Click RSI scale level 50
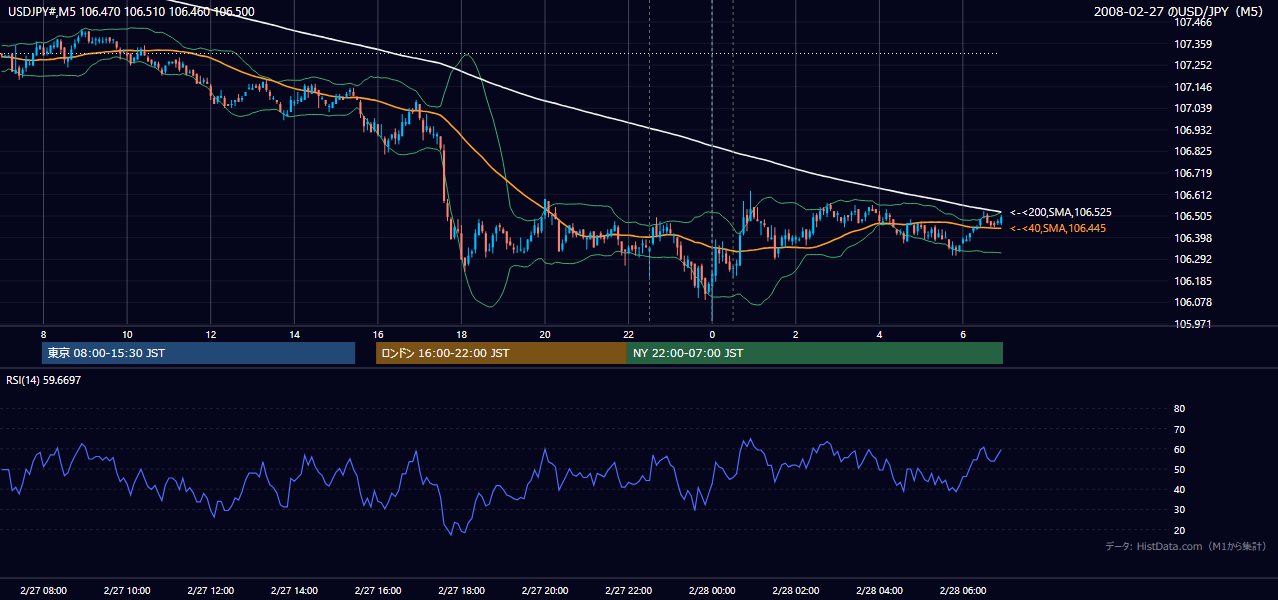1278x600 pixels. point(1179,469)
